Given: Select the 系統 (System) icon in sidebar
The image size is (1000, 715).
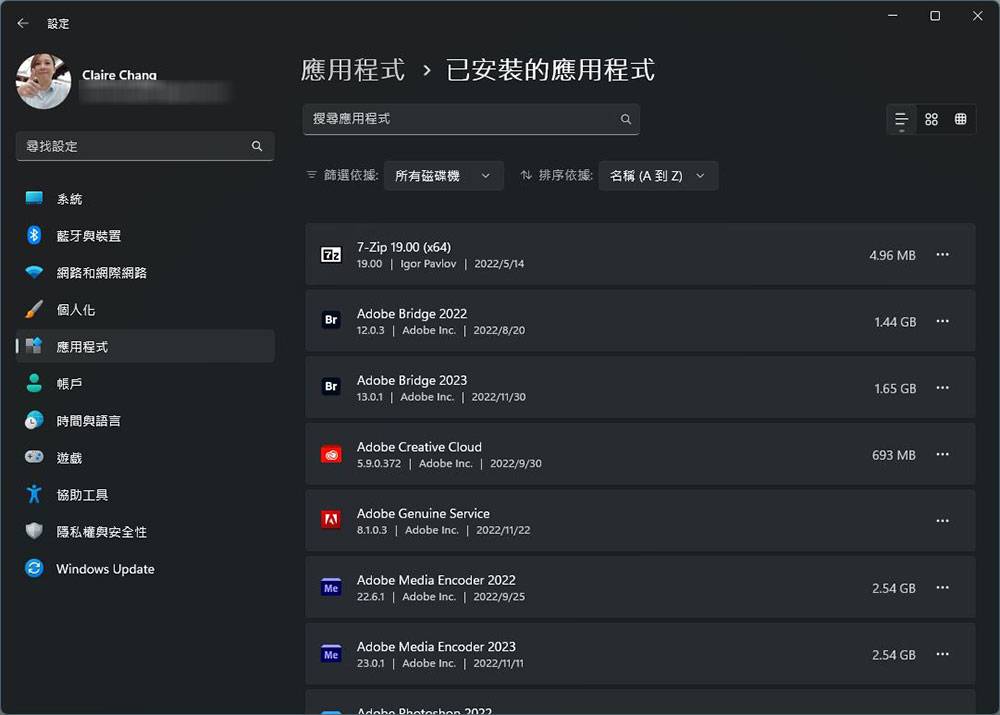Looking at the screenshot, I should tap(32, 198).
